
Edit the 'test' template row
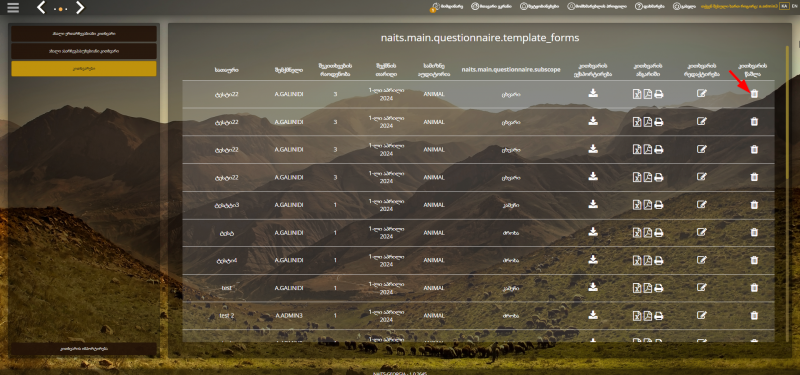click(702, 288)
